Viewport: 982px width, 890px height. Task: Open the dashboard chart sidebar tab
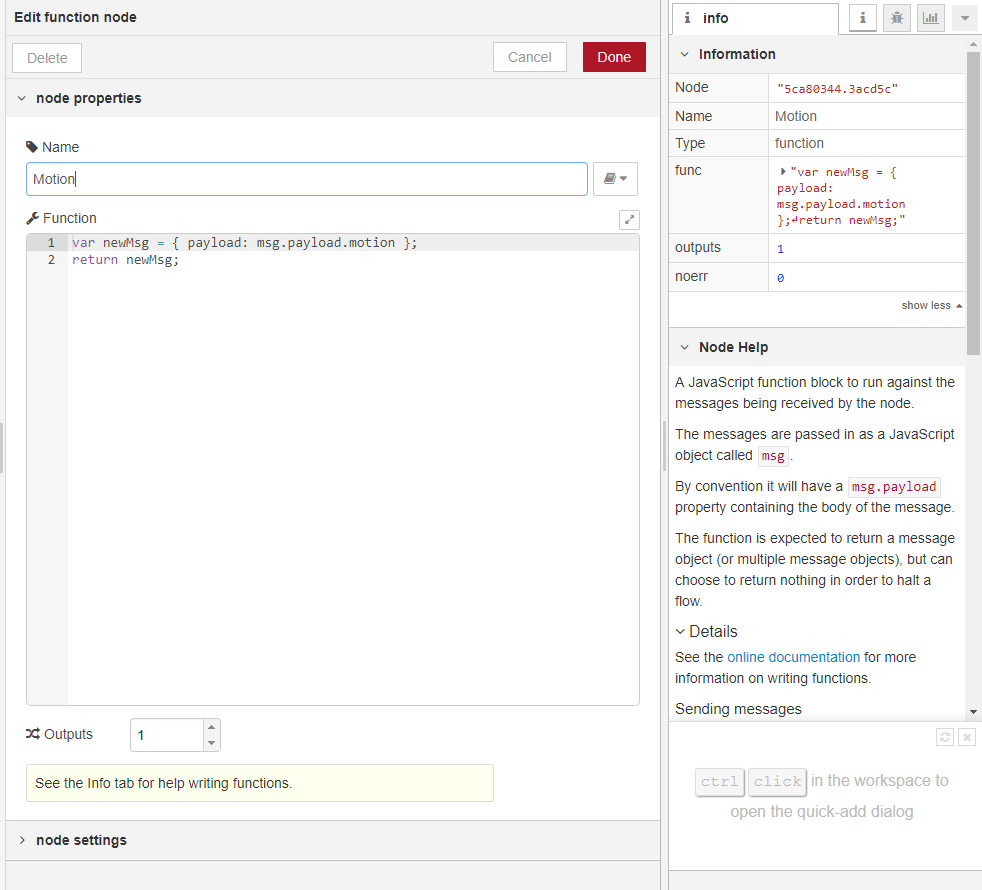tap(931, 18)
